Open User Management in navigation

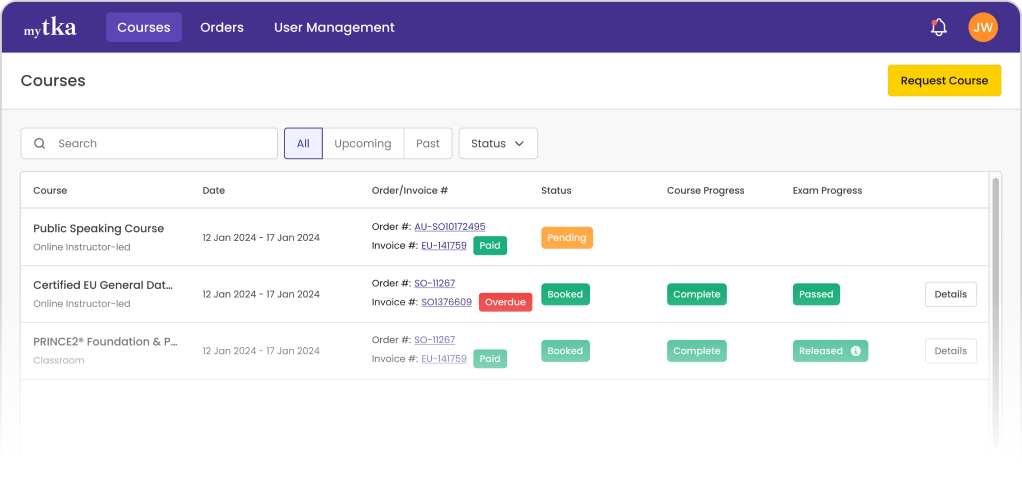[x=334, y=28]
